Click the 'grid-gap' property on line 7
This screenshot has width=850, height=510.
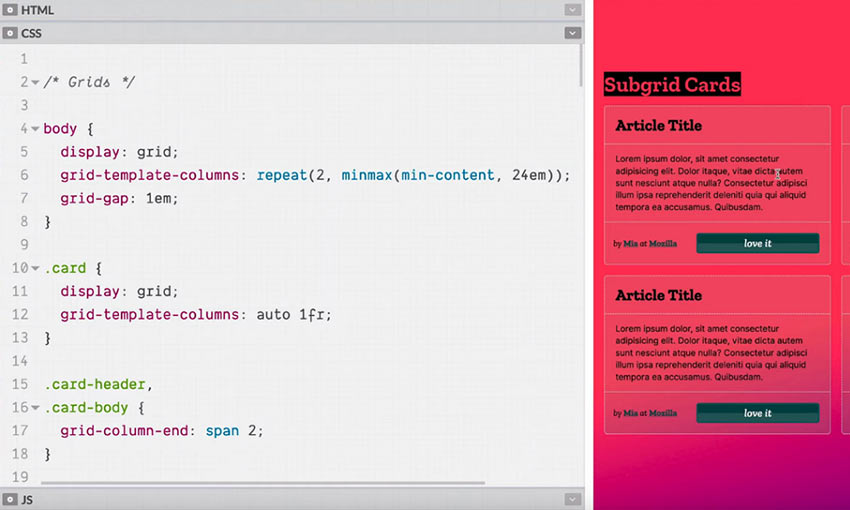(x=94, y=198)
